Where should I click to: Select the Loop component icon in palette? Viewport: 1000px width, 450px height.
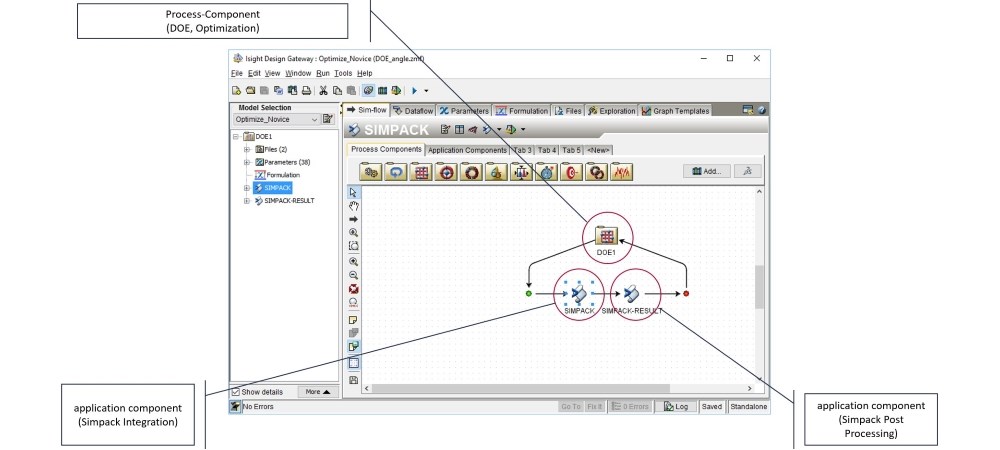tap(395, 171)
